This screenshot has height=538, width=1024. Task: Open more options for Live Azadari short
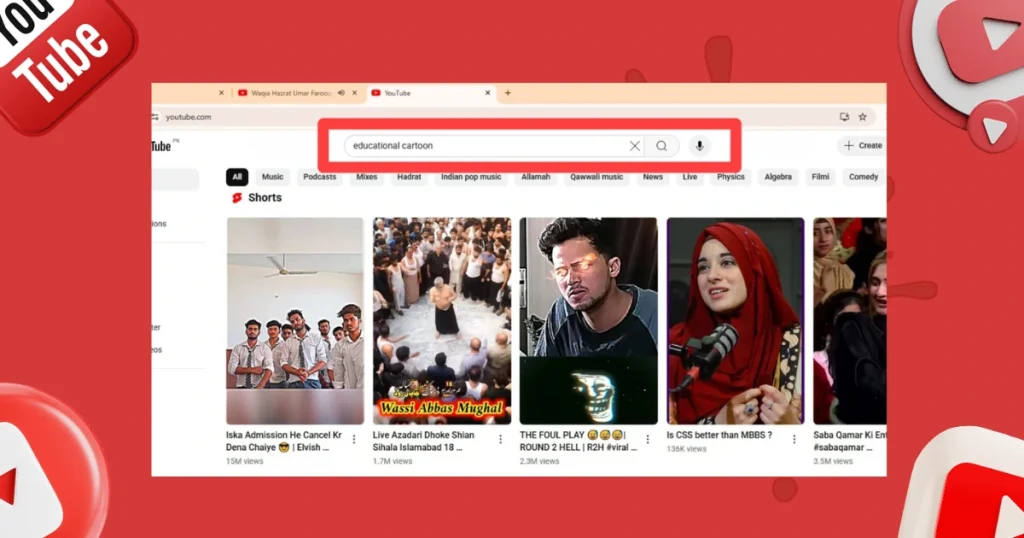pos(500,439)
